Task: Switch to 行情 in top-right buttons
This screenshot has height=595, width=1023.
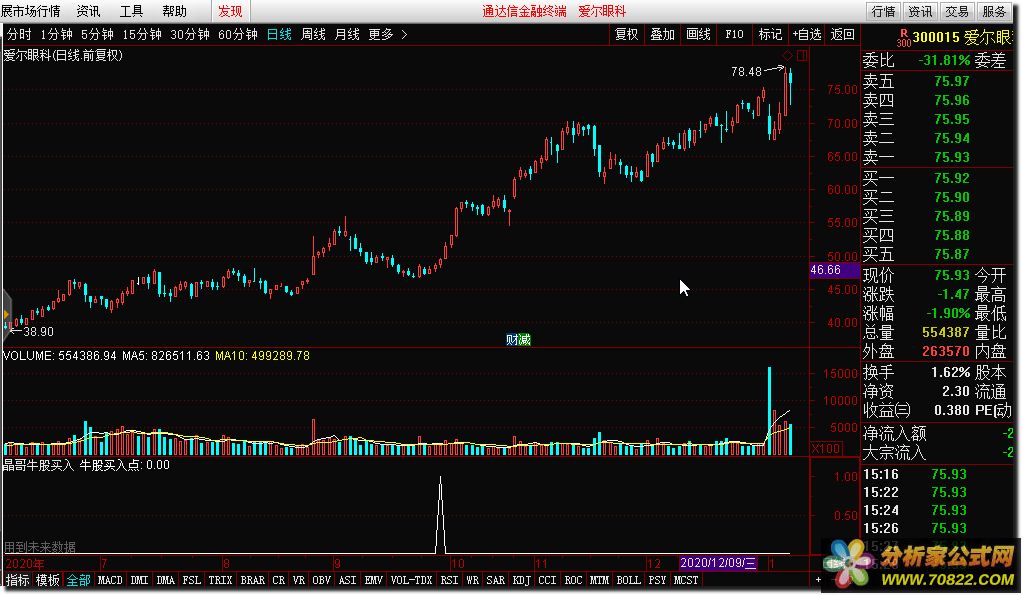Action: coord(883,11)
